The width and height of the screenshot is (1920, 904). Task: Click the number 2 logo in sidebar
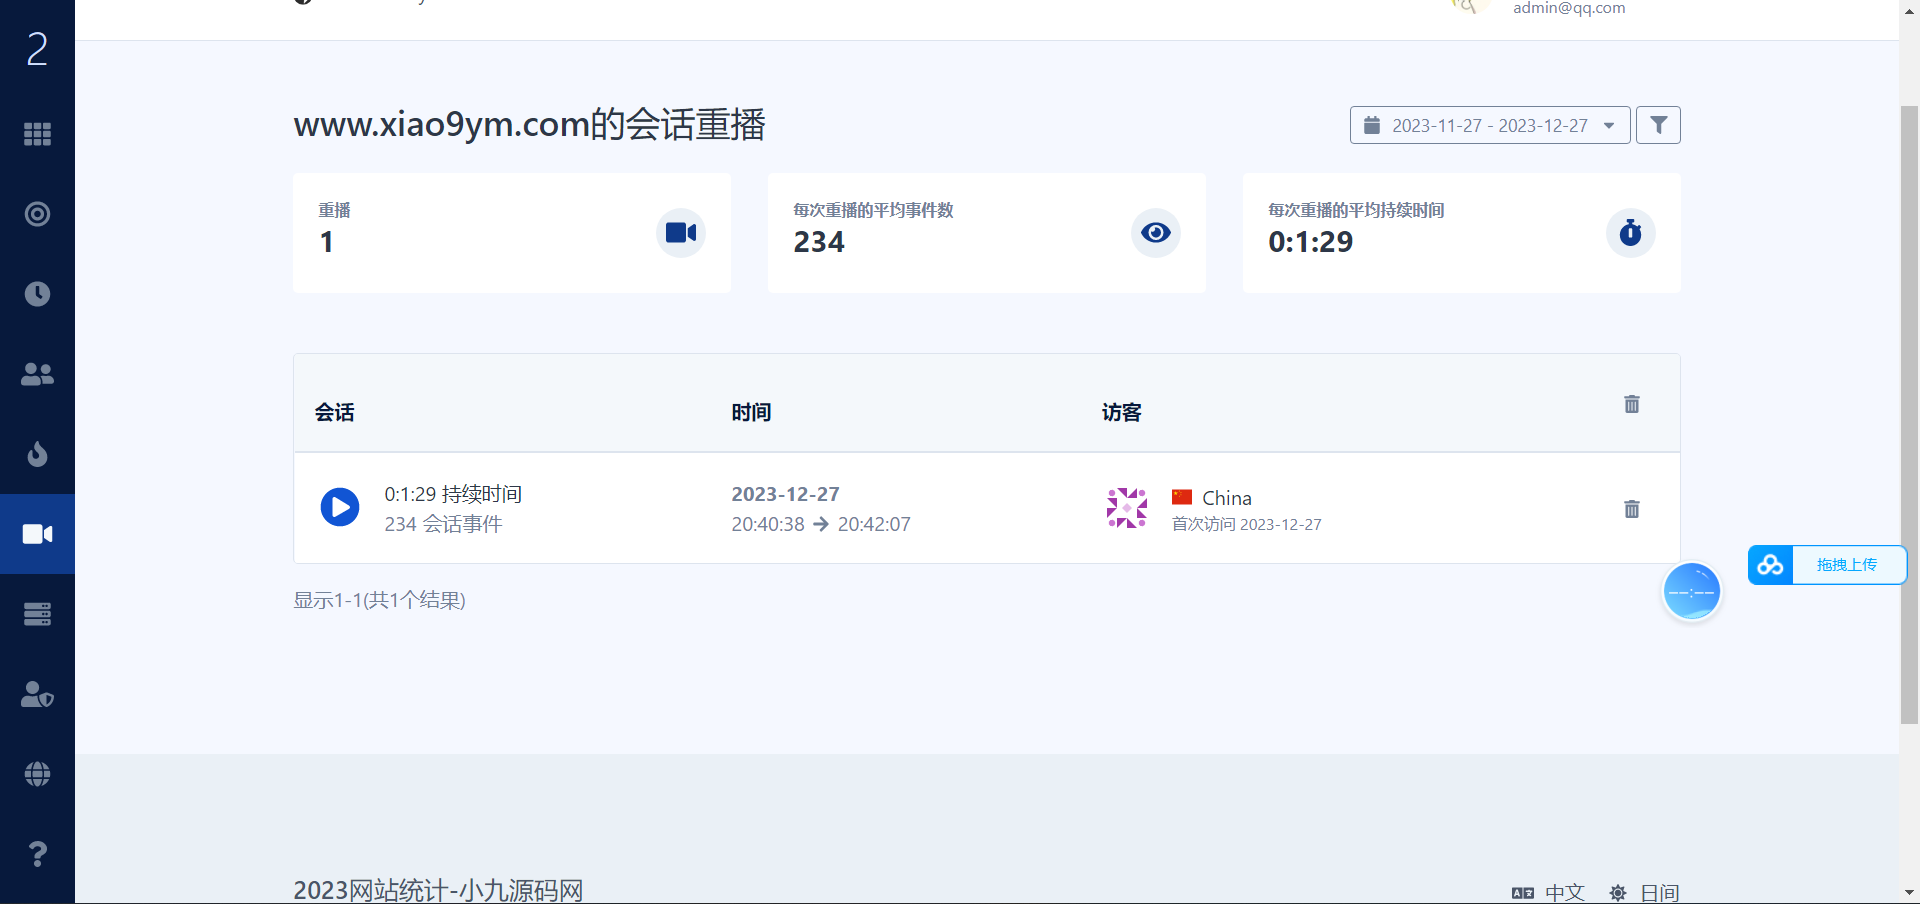click(37, 48)
